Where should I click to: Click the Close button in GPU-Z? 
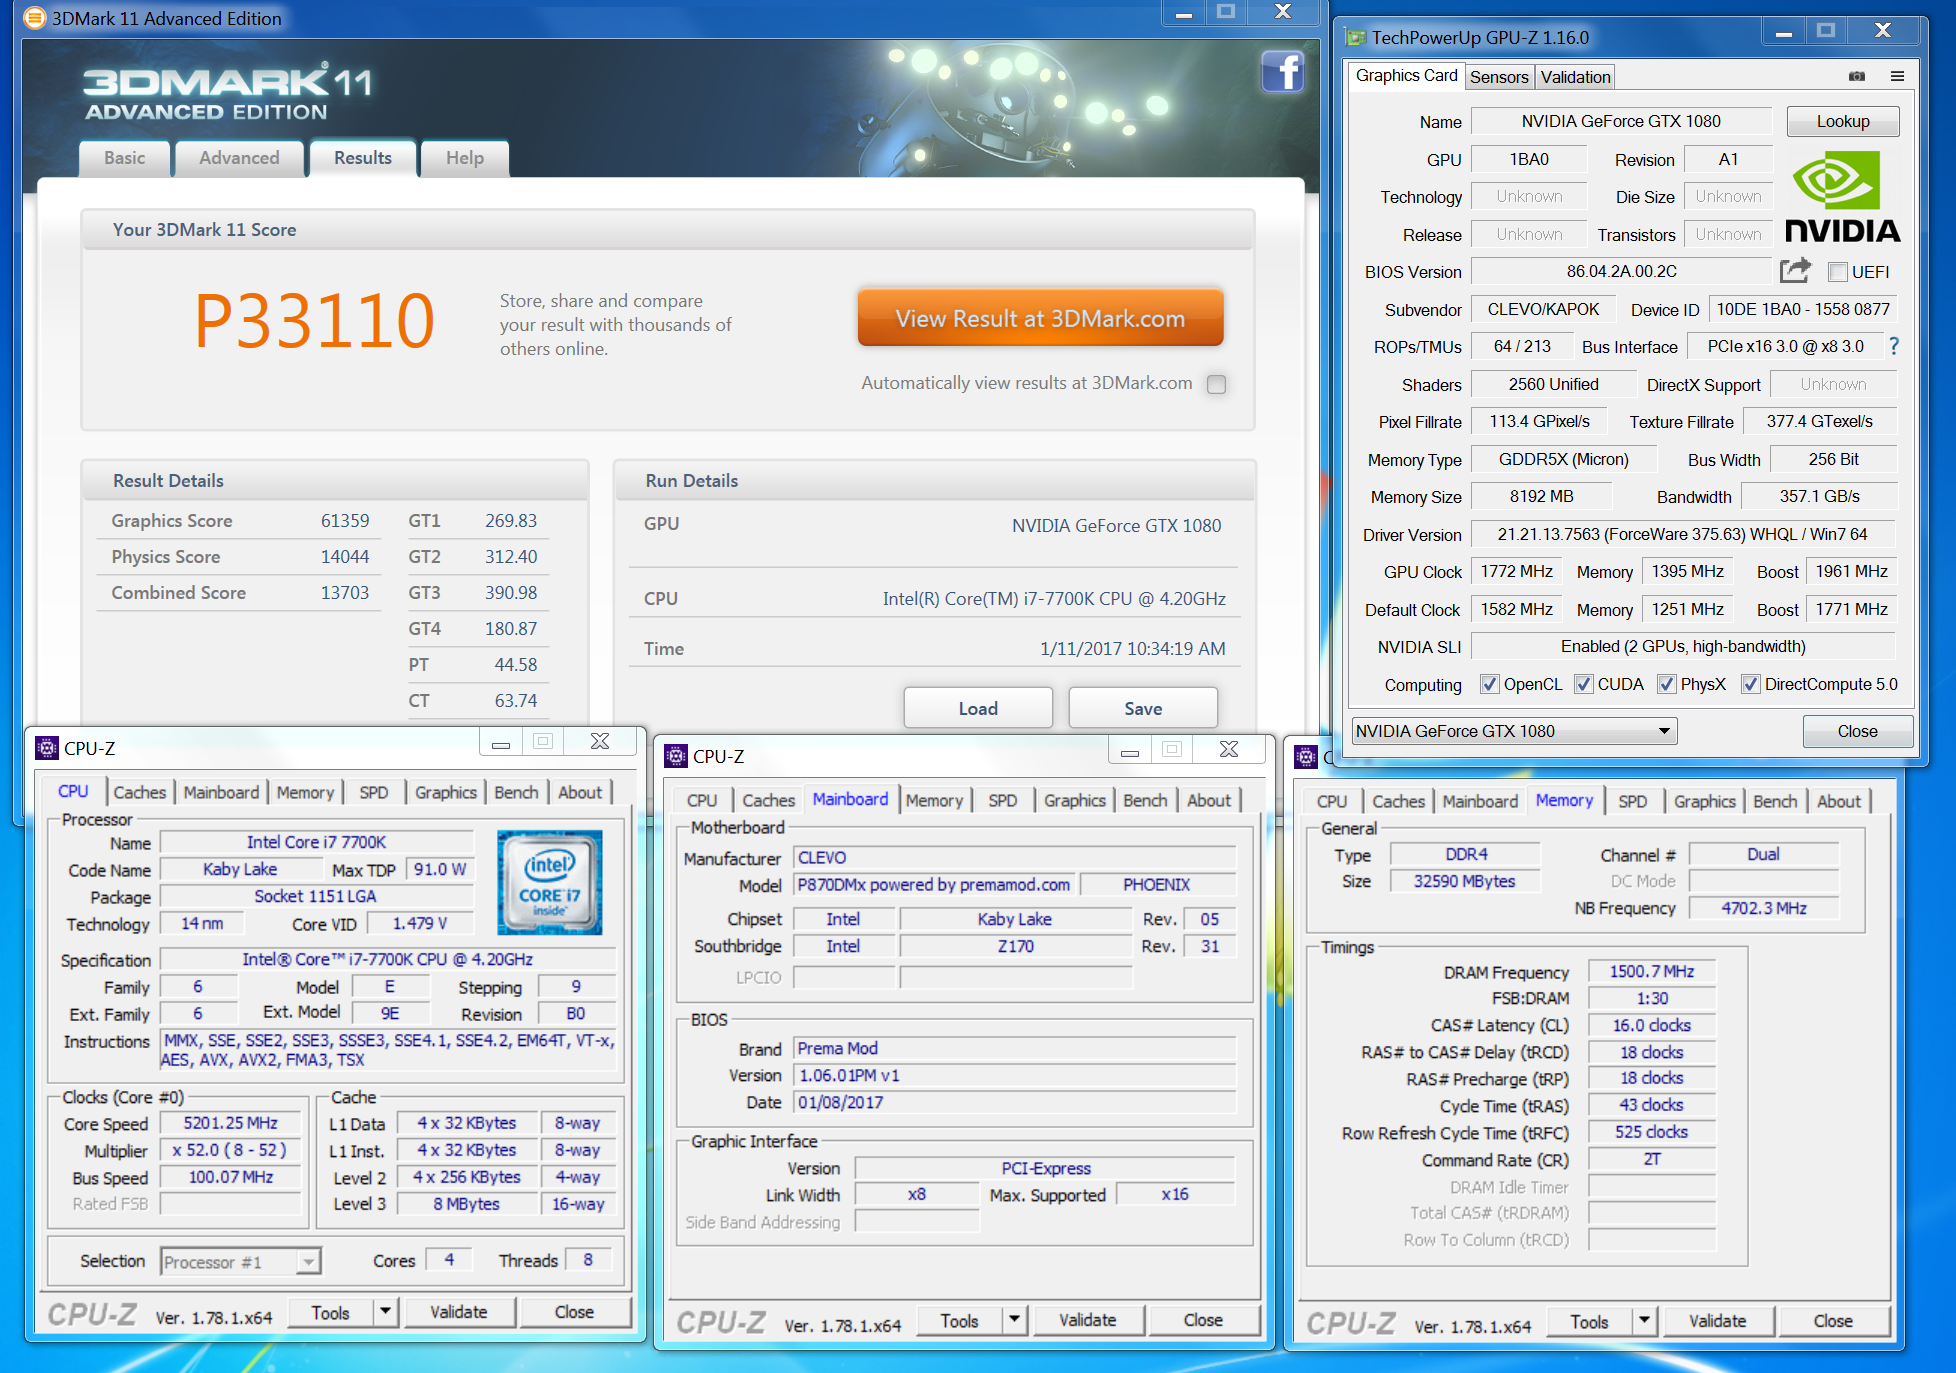point(1857,731)
